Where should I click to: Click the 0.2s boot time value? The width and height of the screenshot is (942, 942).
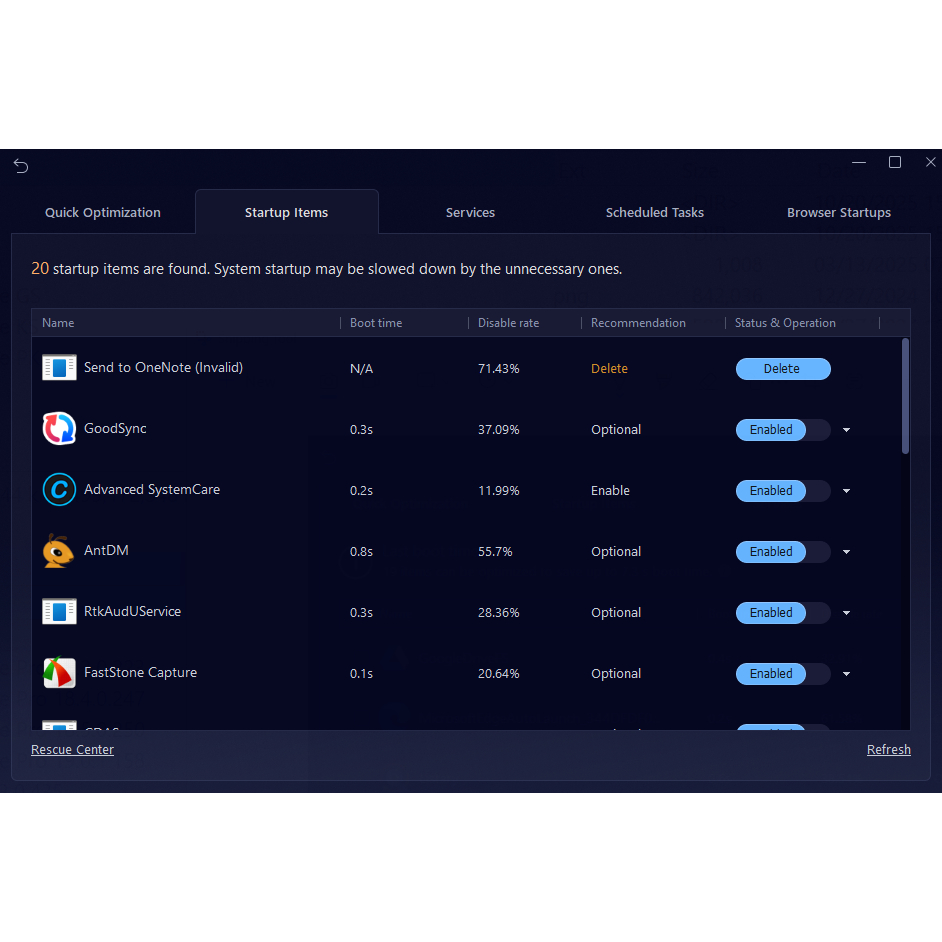[361, 491]
